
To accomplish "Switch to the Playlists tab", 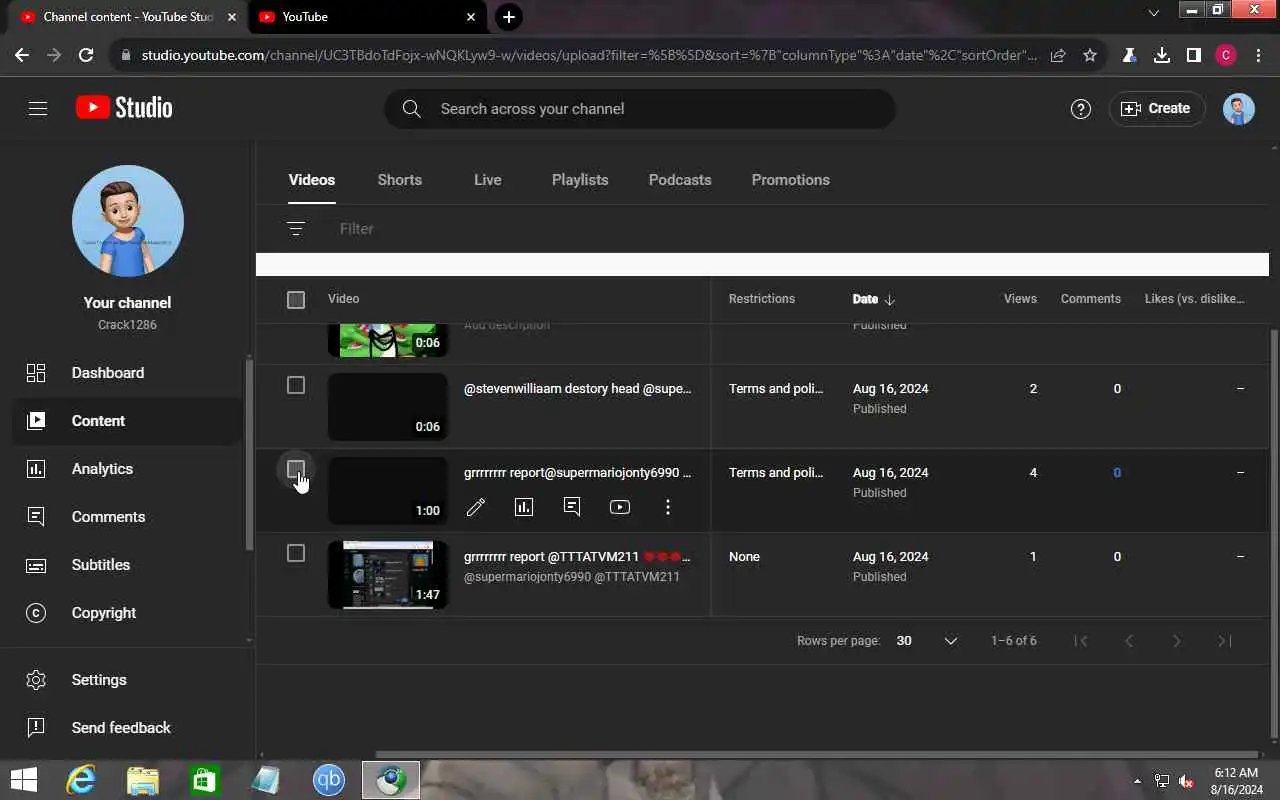I will (x=580, y=180).
